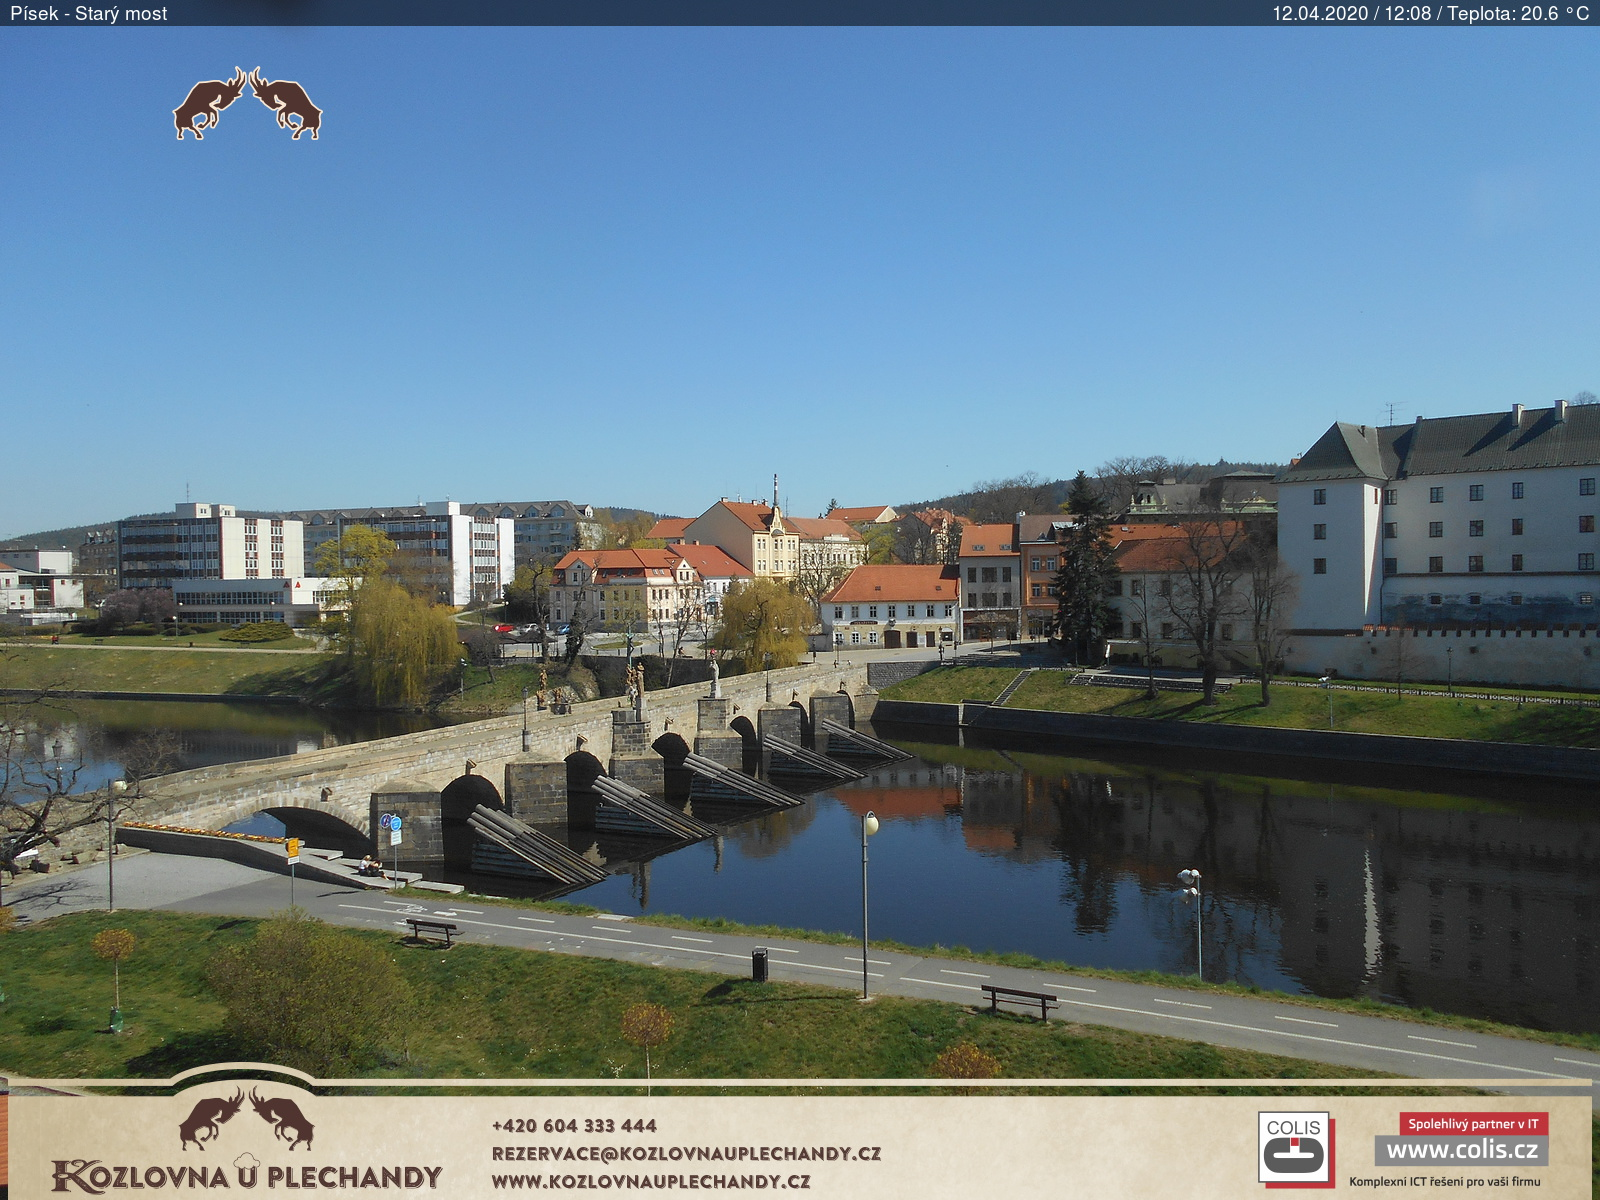Click the rezervace@kozlovnauplechandy.cz email address
Image resolution: width=1600 pixels, height=1200 pixels.
tap(686, 1153)
